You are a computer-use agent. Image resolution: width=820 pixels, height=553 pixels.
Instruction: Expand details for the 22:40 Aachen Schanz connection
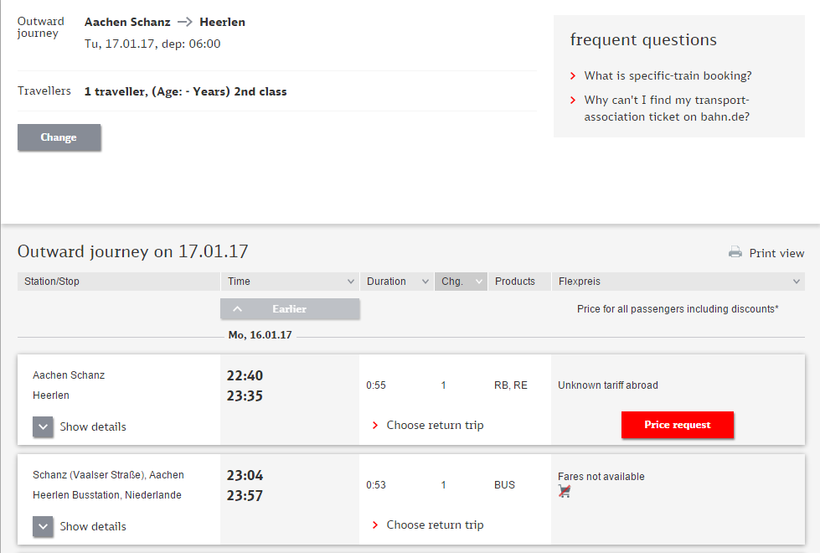tap(43, 427)
